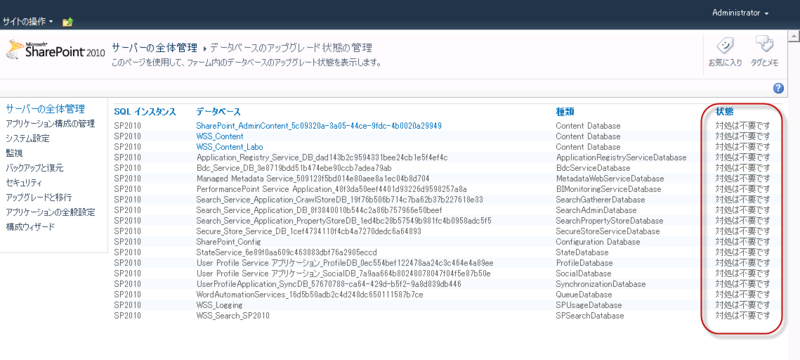800x360 pixels.
Task: Select User Profile ProfileDB database name
Action: (x=345, y=263)
